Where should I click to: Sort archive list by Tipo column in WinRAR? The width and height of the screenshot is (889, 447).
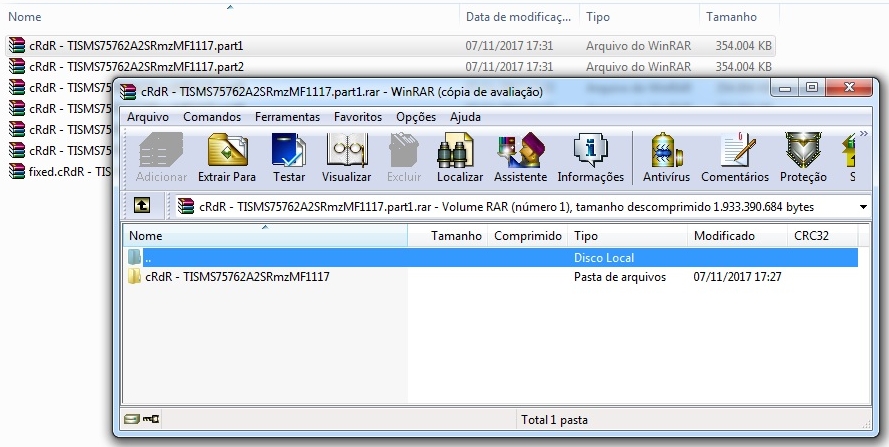[x=628, y=235]
